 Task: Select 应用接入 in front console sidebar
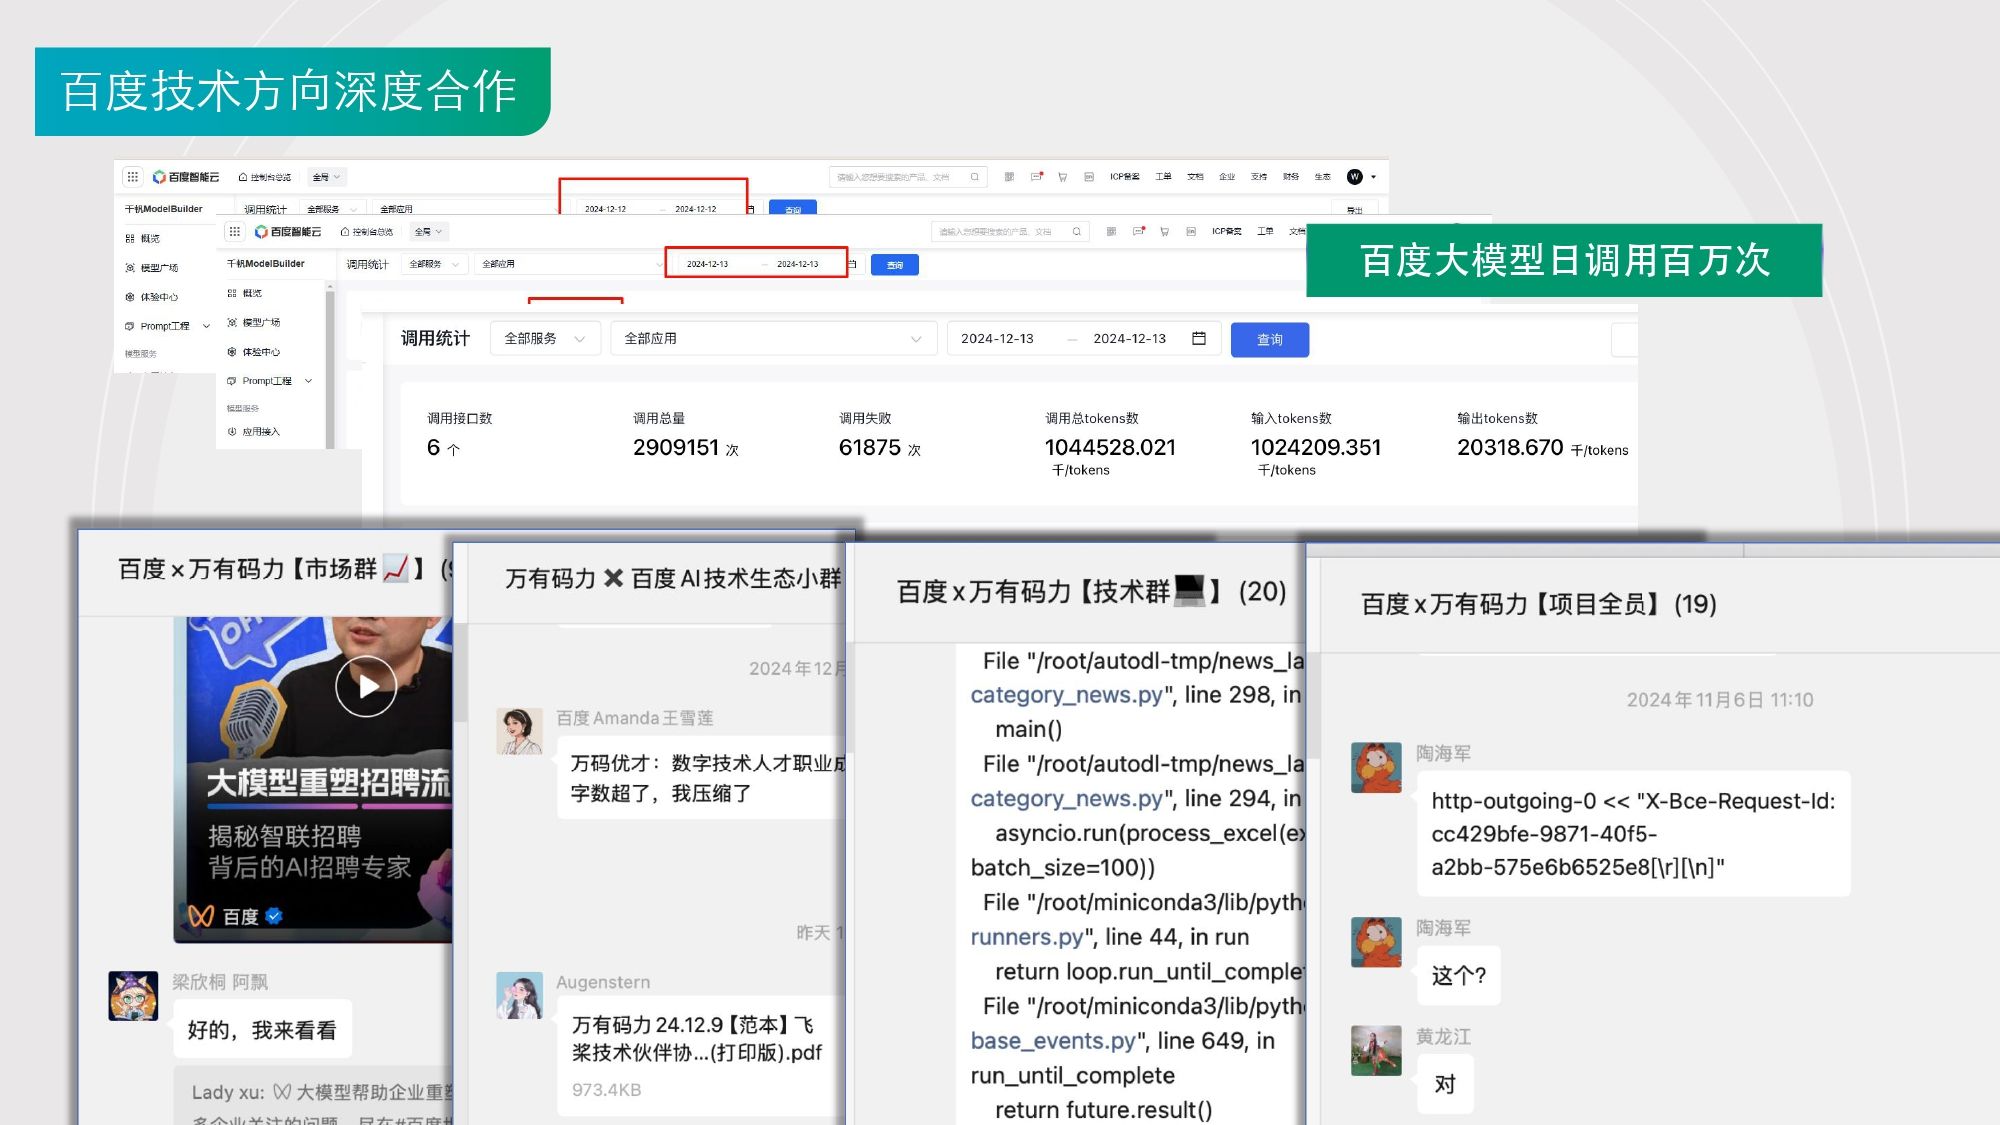pos(260,432)
